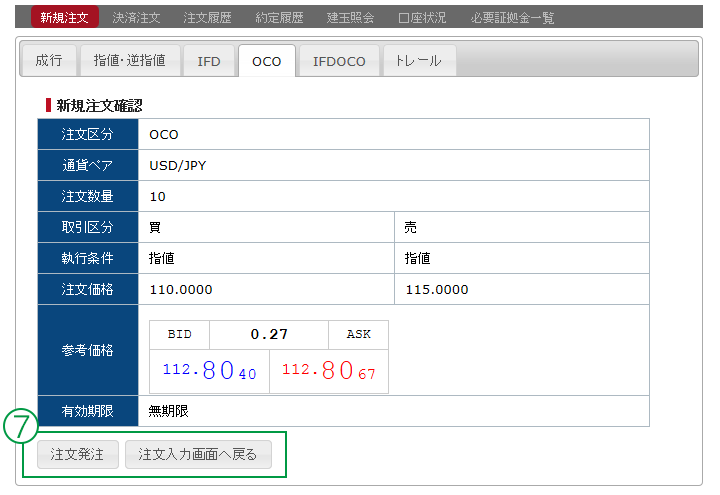The width and height of the screenshot is (720, 495).
Task: Click the ASK label in 参考価格
Action: tap(359, 334)
